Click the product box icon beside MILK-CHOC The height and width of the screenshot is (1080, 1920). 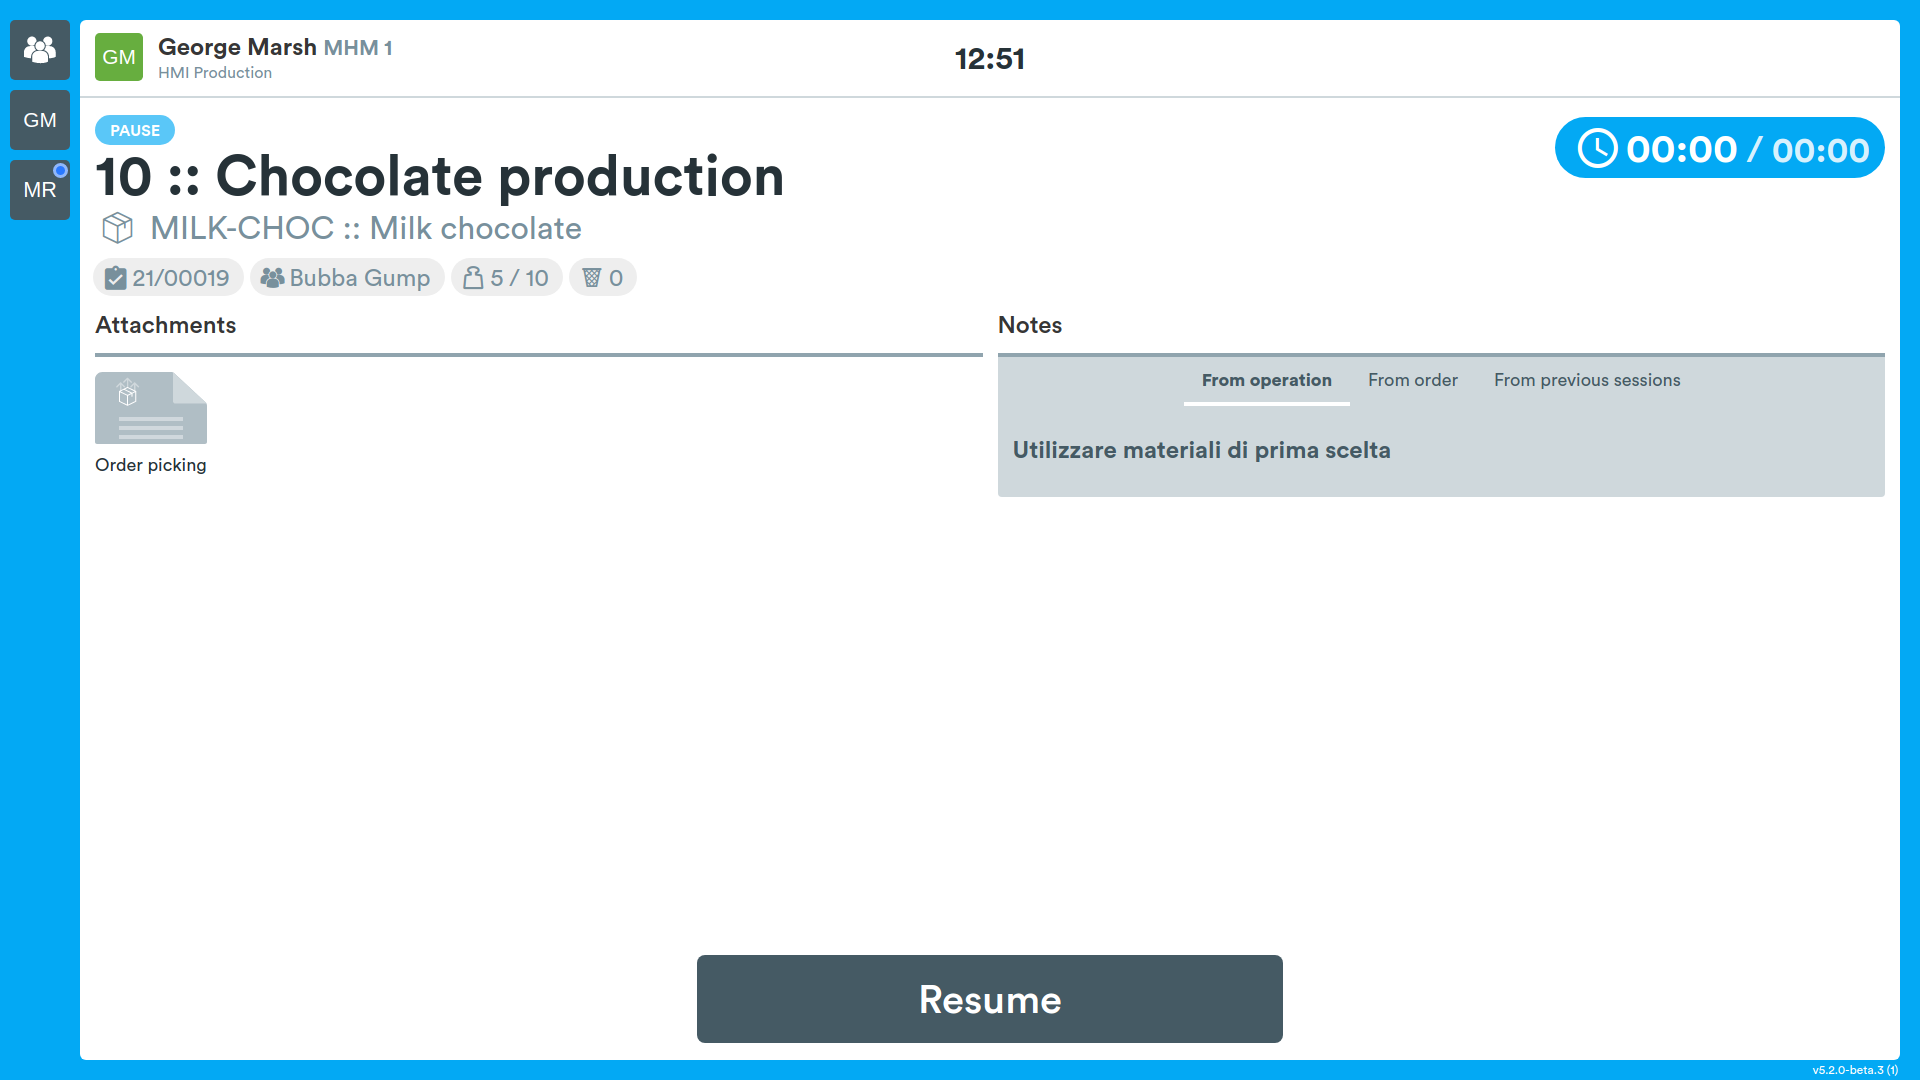pos(118,228)
